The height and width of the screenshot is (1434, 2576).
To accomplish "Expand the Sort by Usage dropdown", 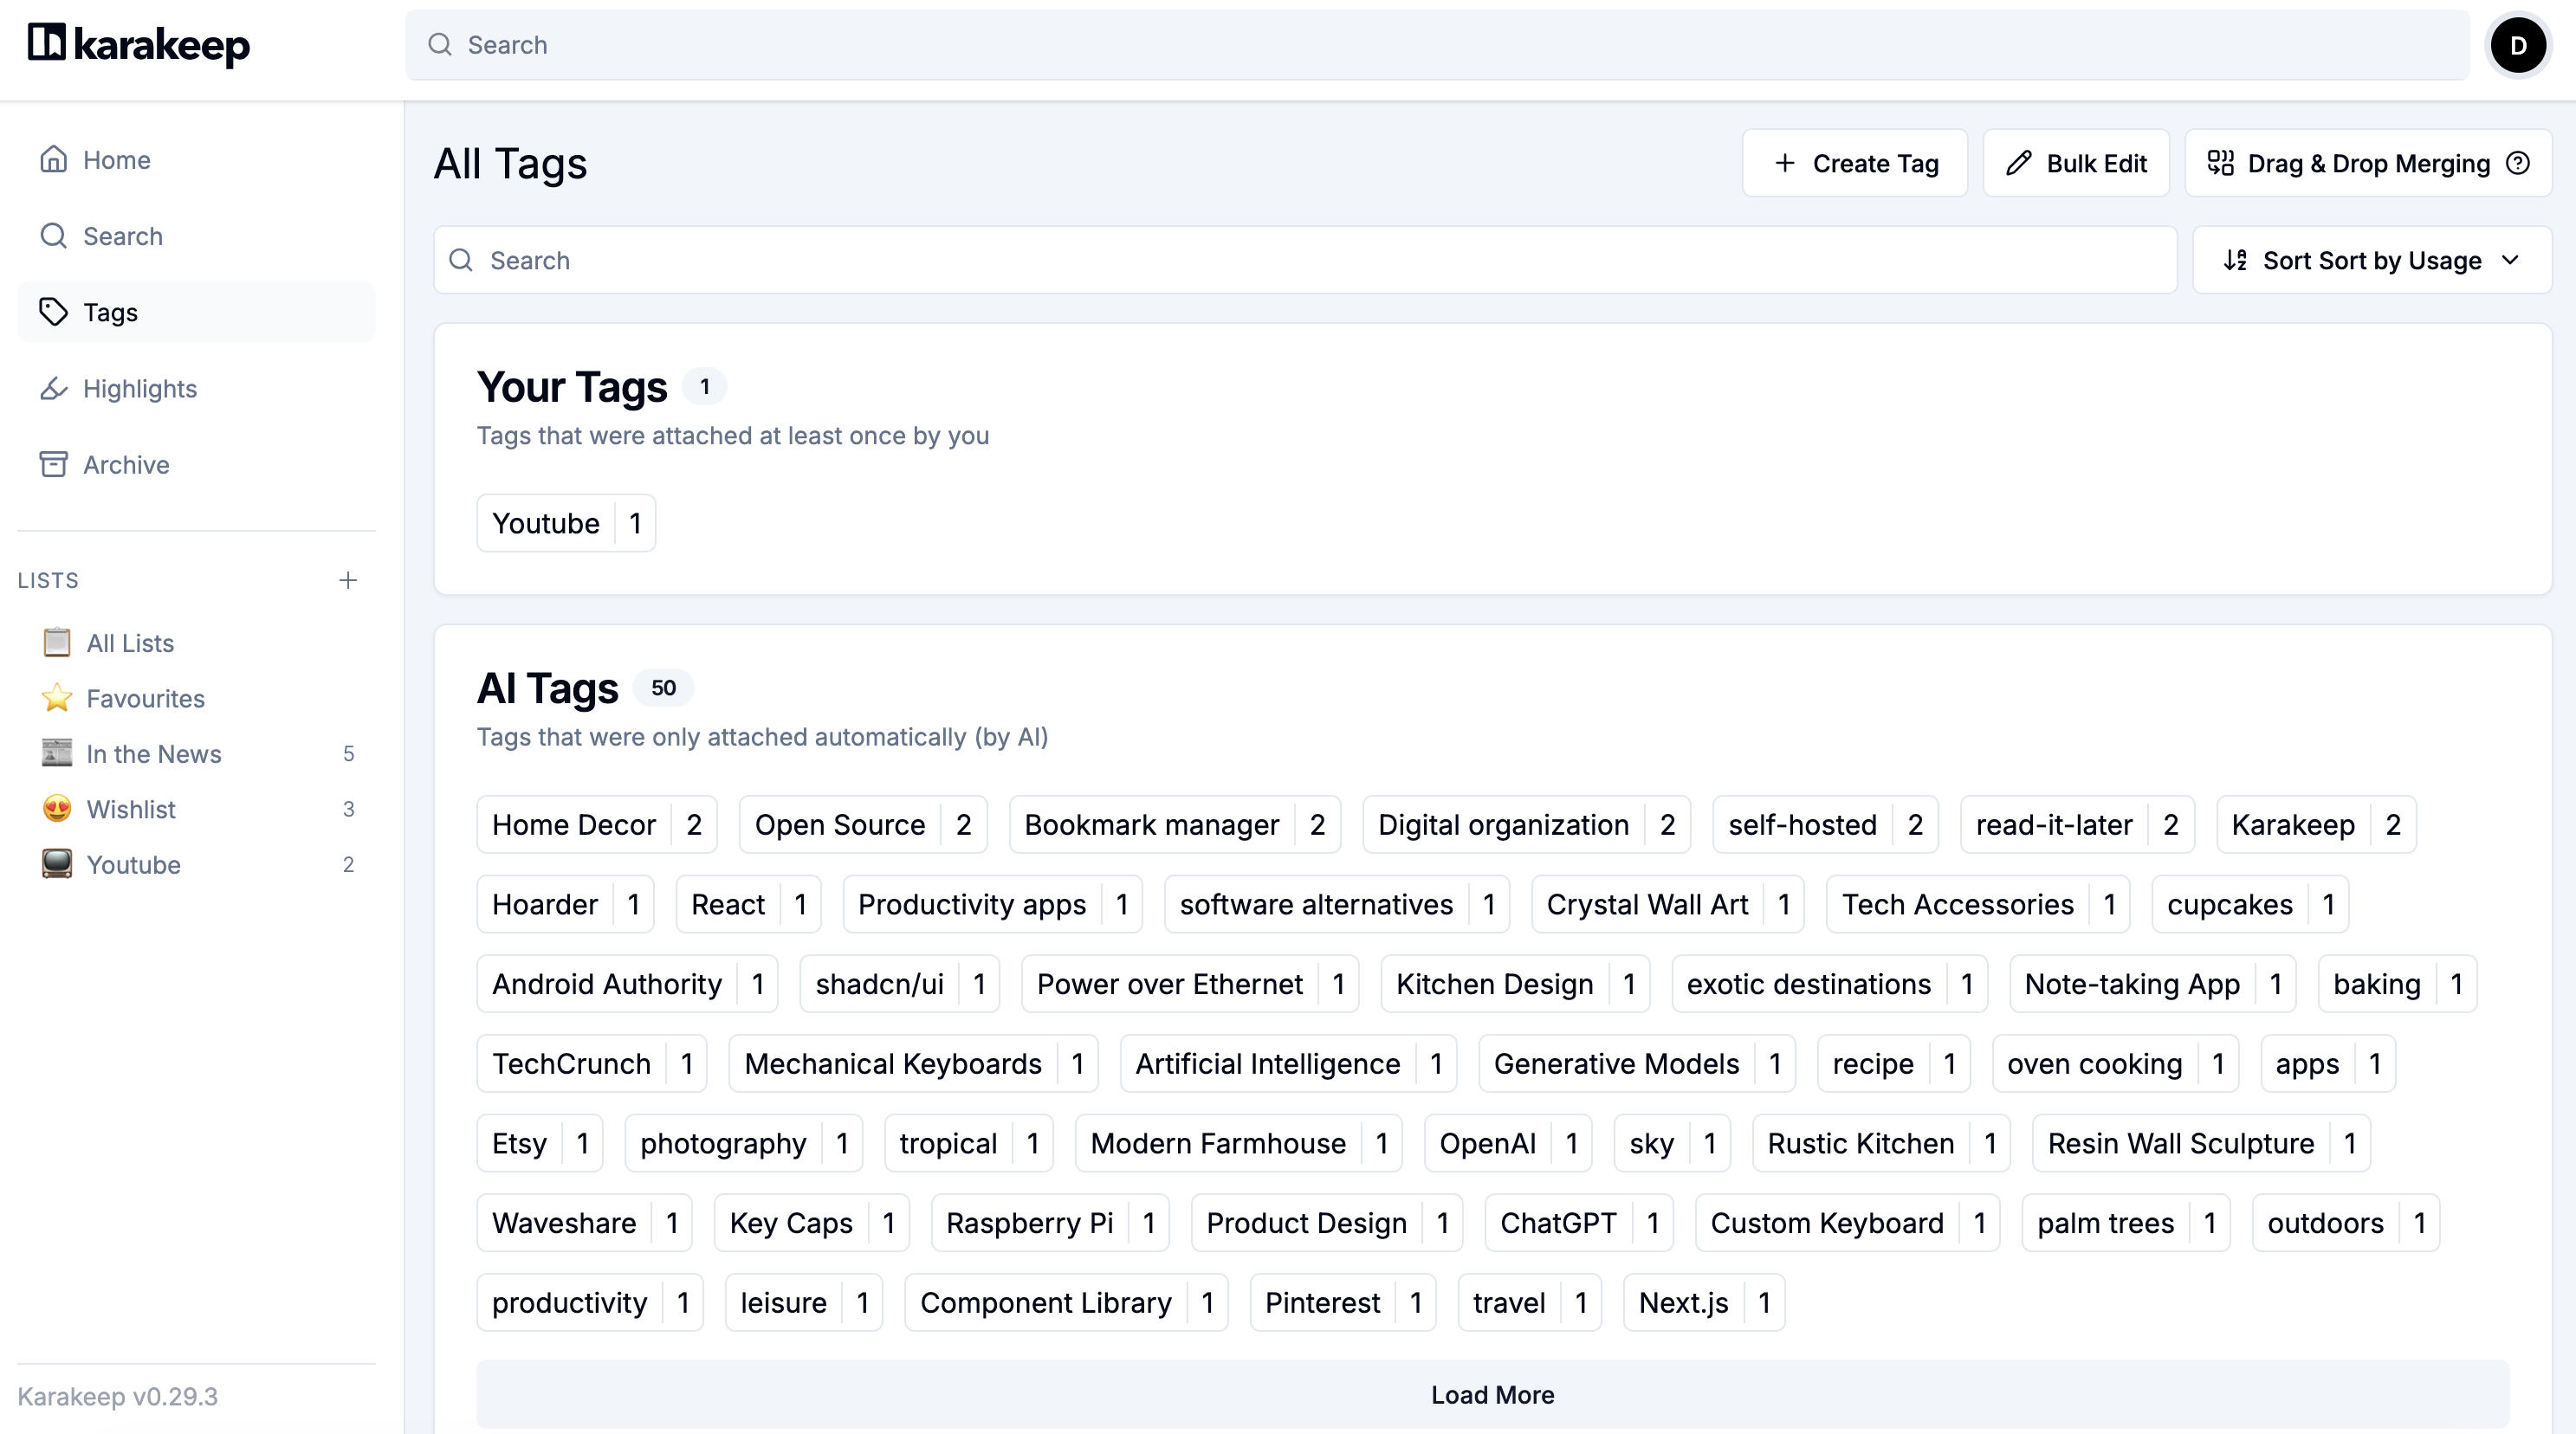I will click(x=2371, y=260).
